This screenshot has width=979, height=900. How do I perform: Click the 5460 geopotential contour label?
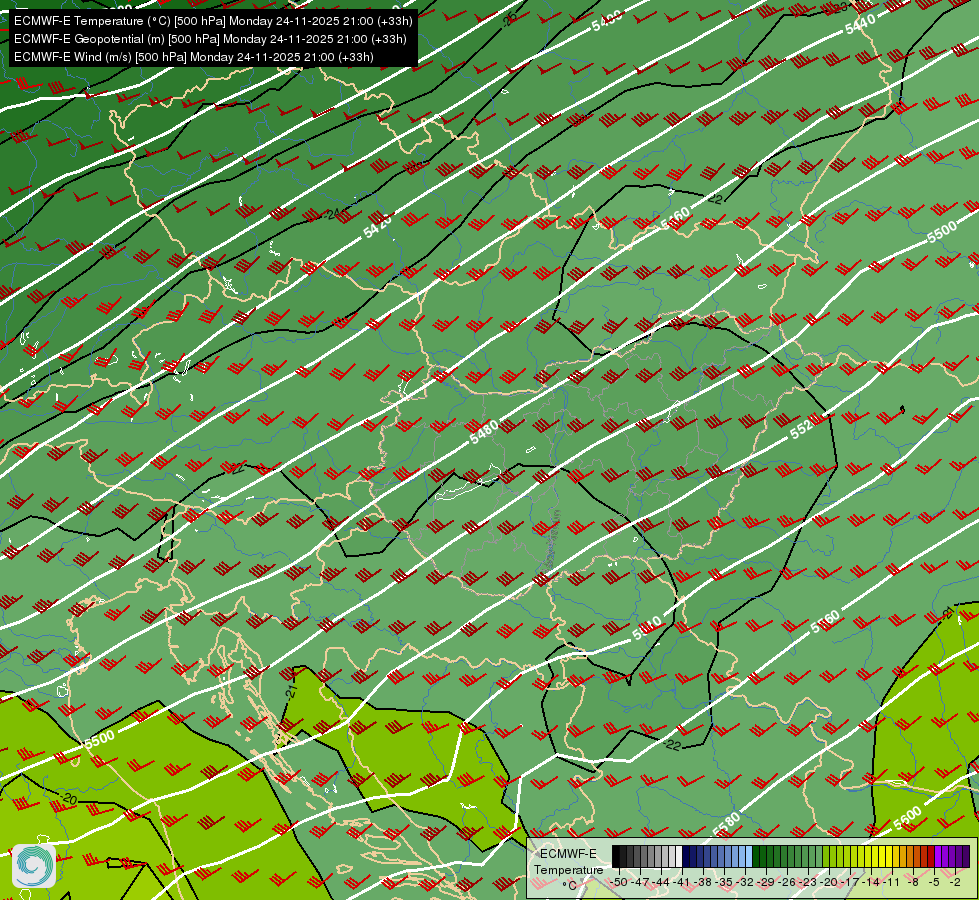point(676,218)
